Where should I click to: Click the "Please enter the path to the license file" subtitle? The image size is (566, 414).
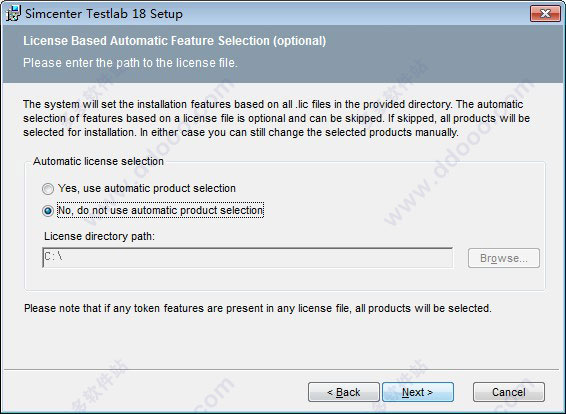click(130, 63)
